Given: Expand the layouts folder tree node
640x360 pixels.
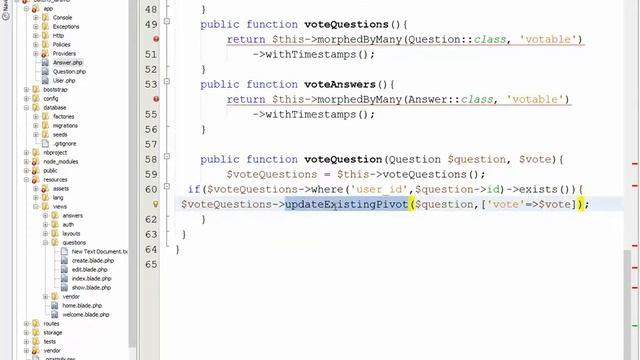Looking at the screenshot, I should click(45, 233).
